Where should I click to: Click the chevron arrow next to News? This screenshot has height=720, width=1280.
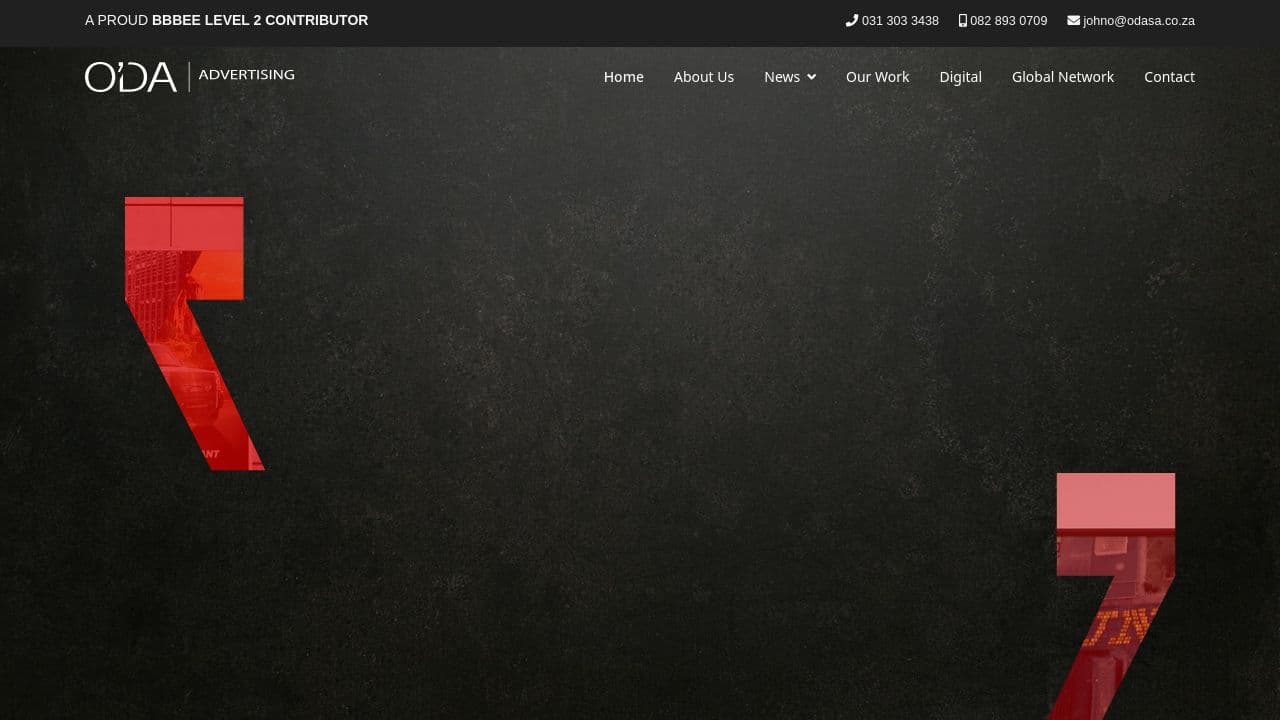pyautogui.click(x=811, y=76)
